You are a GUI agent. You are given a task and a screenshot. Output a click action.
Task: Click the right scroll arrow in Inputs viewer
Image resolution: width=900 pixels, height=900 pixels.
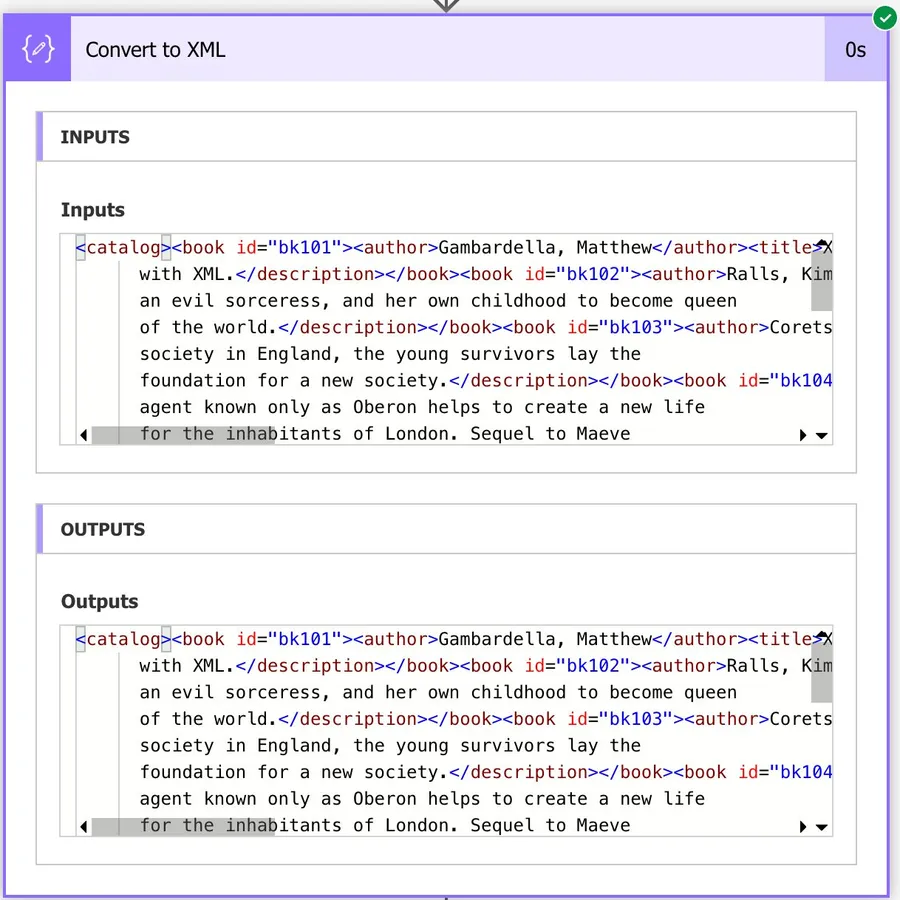(803, 434)
